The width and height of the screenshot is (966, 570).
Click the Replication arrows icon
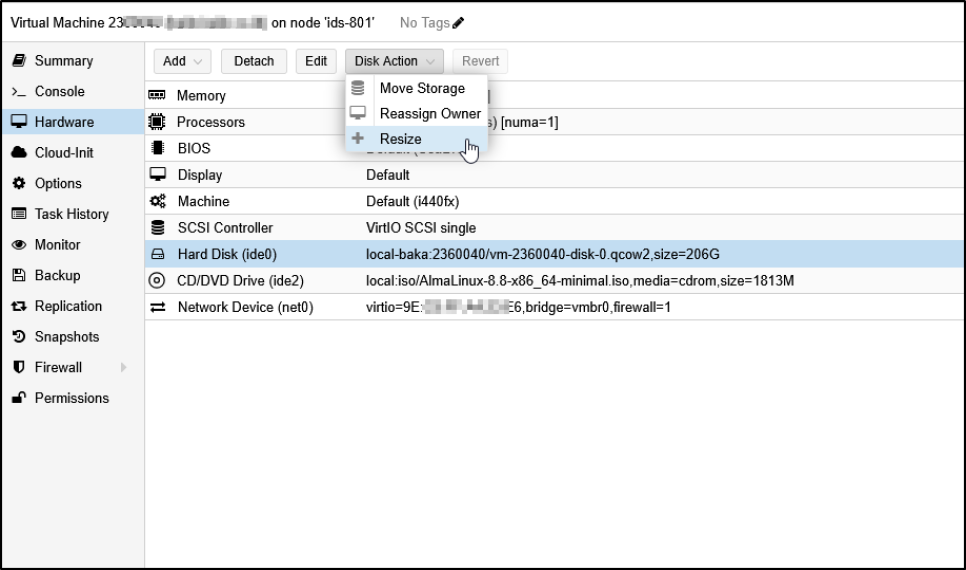point(18,307)
